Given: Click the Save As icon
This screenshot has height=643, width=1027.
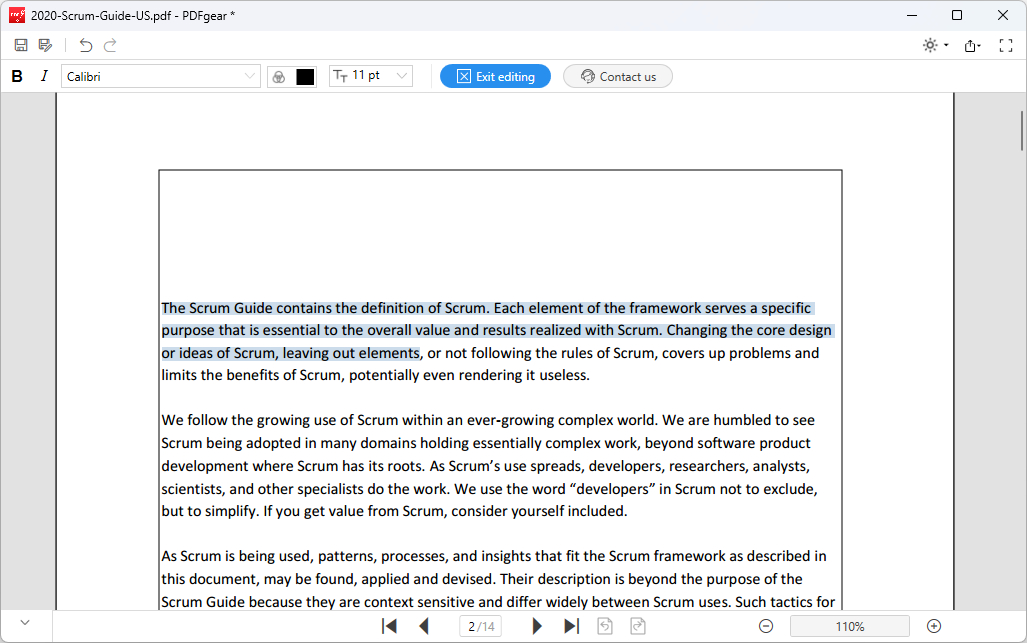Looking at the screenshot, I should point(45,45).
